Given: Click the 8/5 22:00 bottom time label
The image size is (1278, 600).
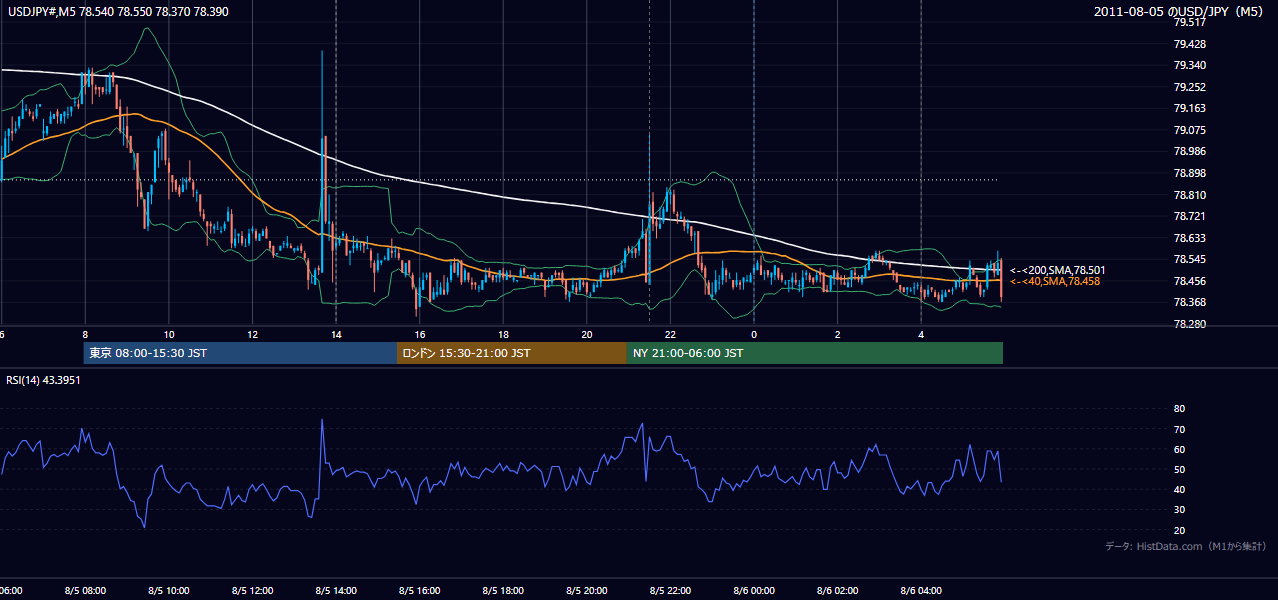Looking at the screenshot, I should pos(670,591).
